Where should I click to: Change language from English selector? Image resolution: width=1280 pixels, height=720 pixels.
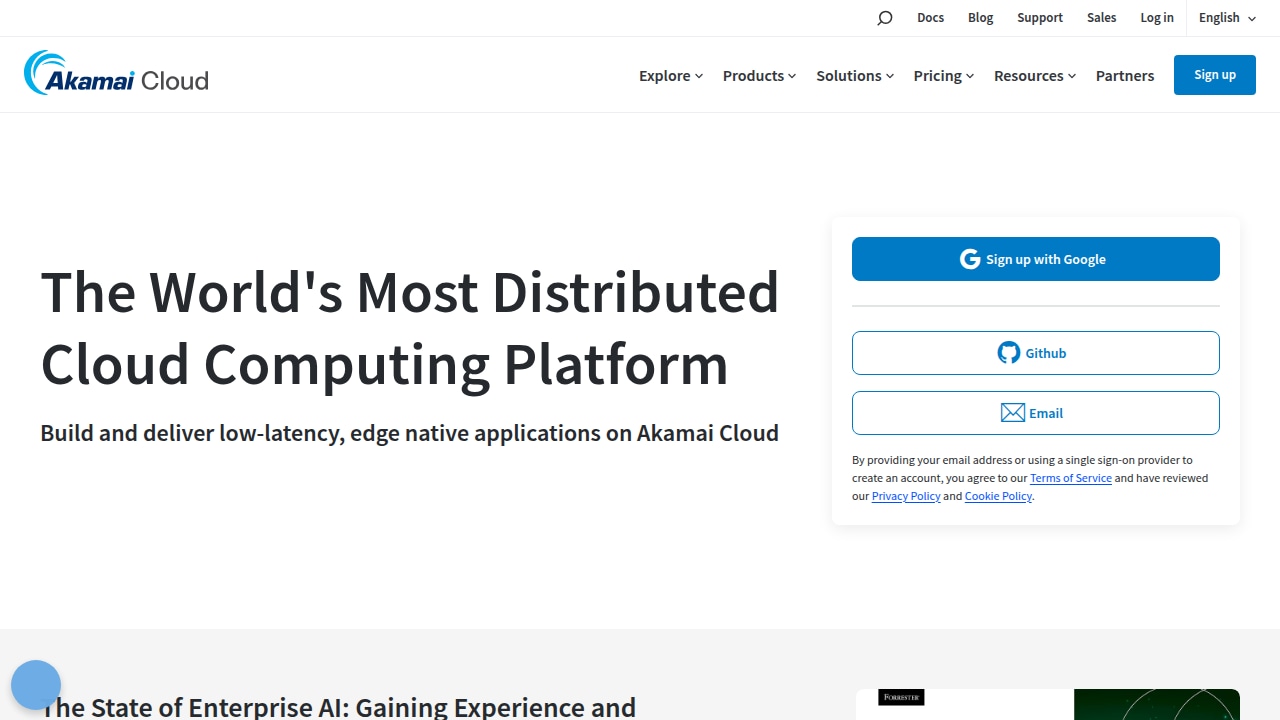[x=1227, y=18]
